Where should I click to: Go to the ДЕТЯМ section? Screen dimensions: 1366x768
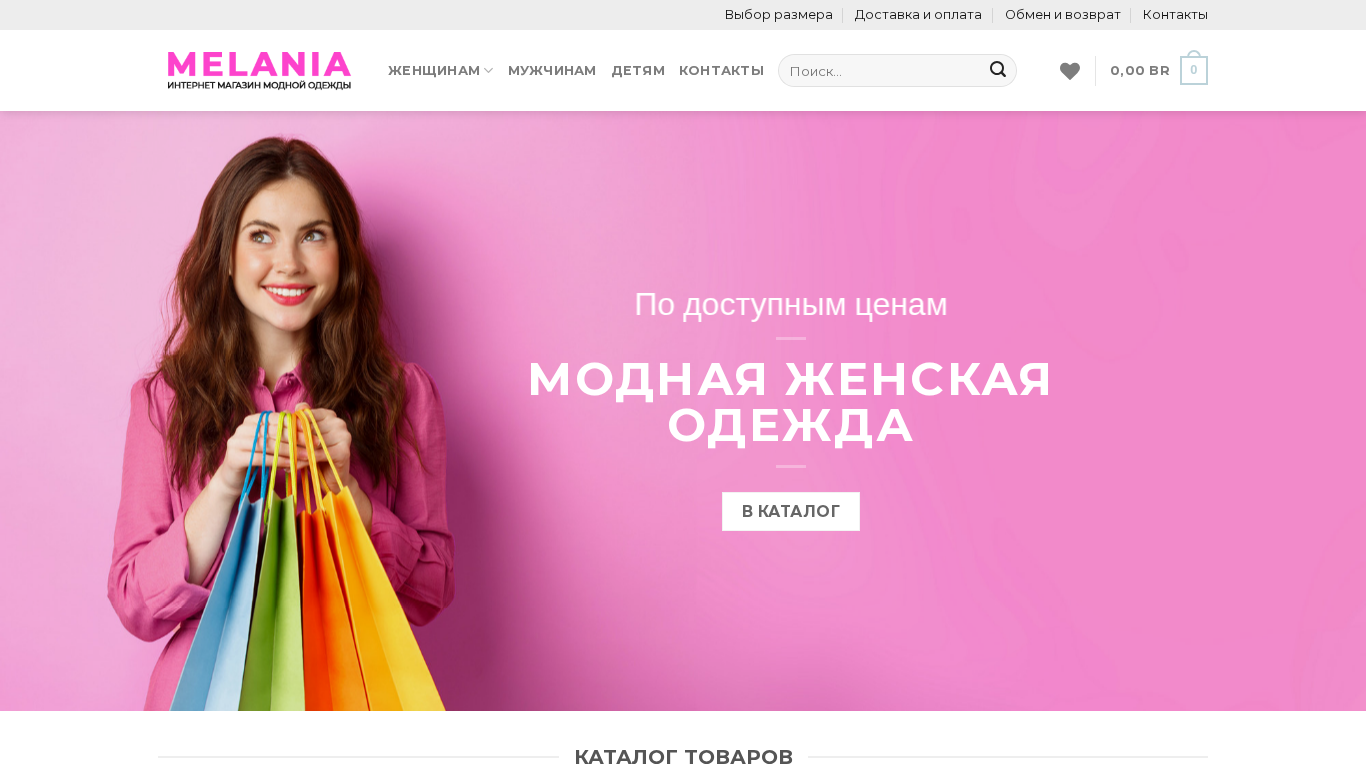pos(638,70)
